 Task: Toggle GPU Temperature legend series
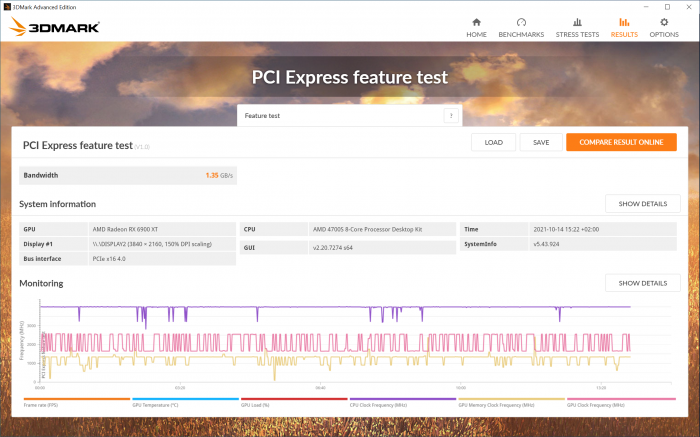tap(155, 406)
